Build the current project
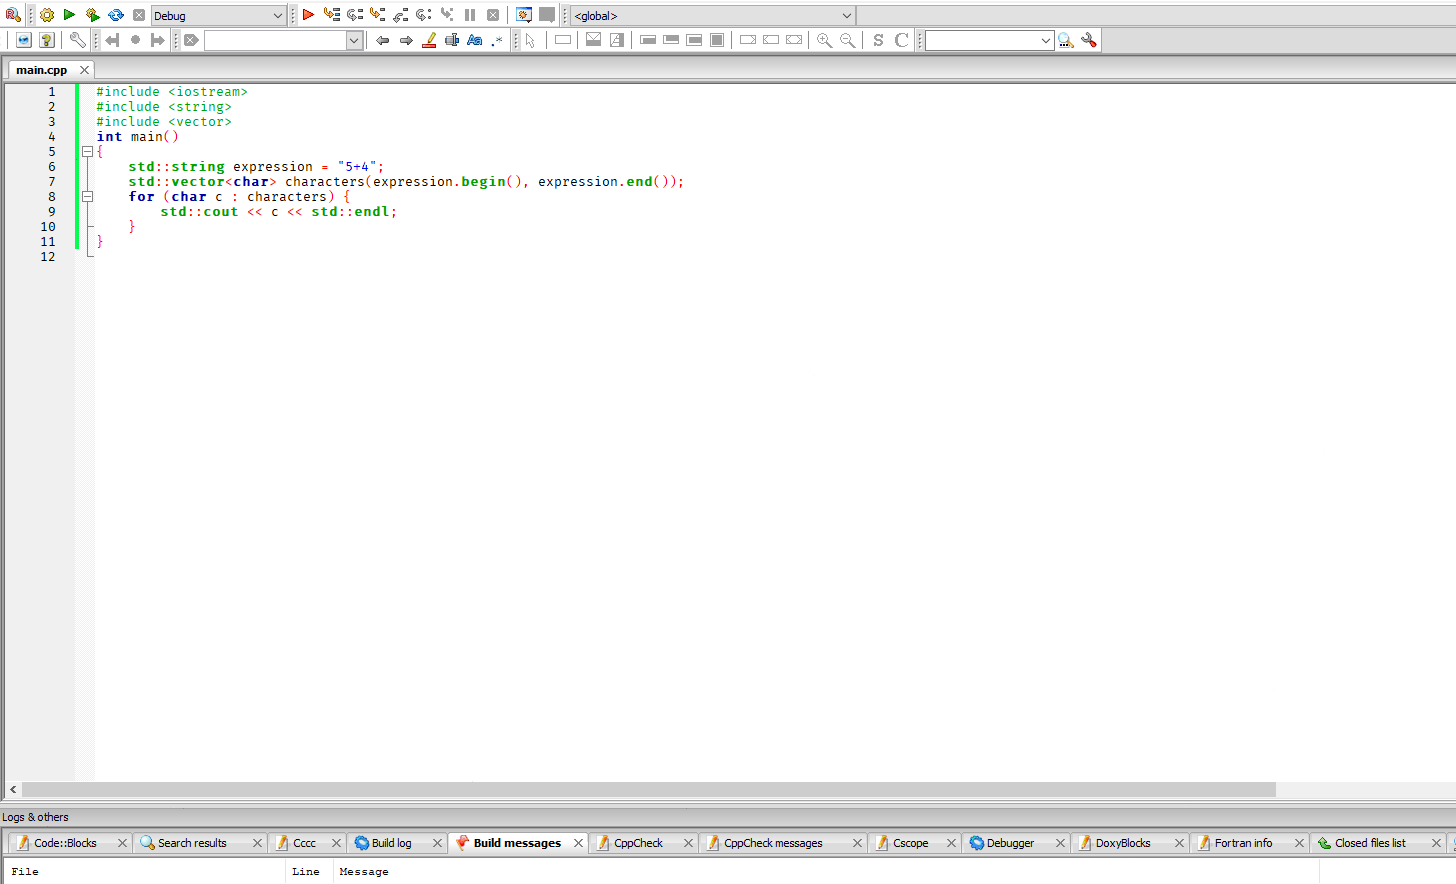 coord(46,15)
